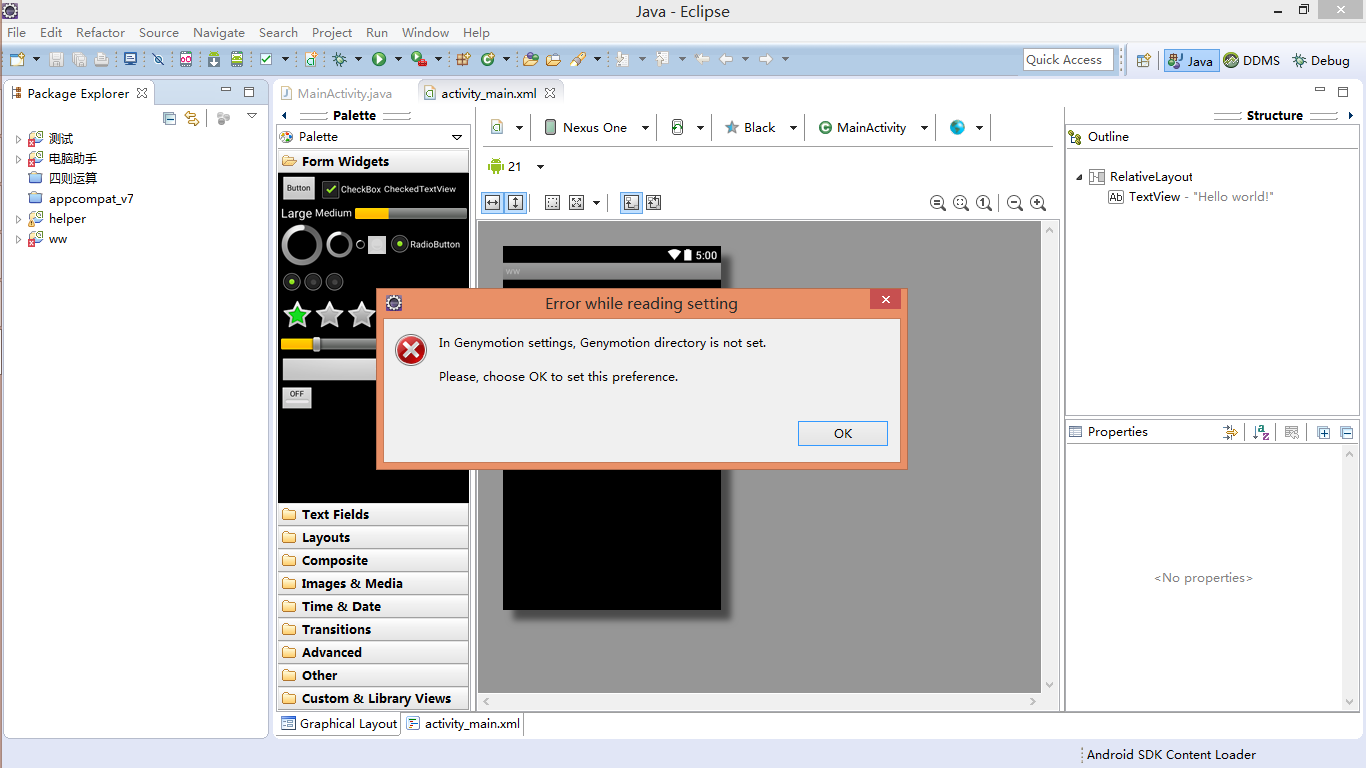The width and height of the screenshot is (1366, 768).
Task: Toggle fill height layout button
Action: [x=515, y=203]
